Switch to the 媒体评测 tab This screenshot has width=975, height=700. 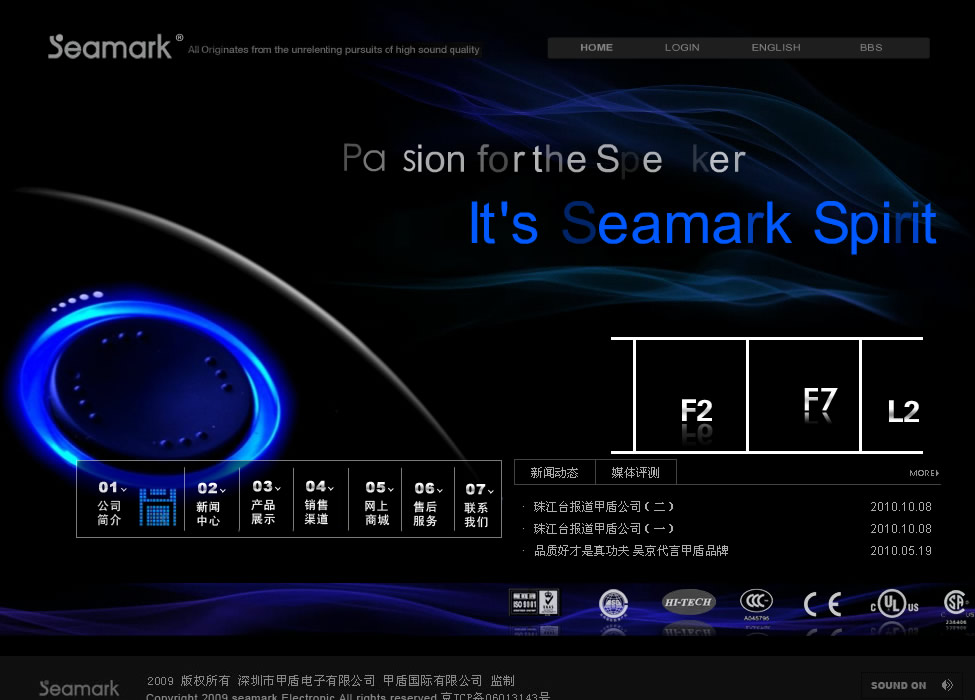pyautogui.click(x=635, y=472)
